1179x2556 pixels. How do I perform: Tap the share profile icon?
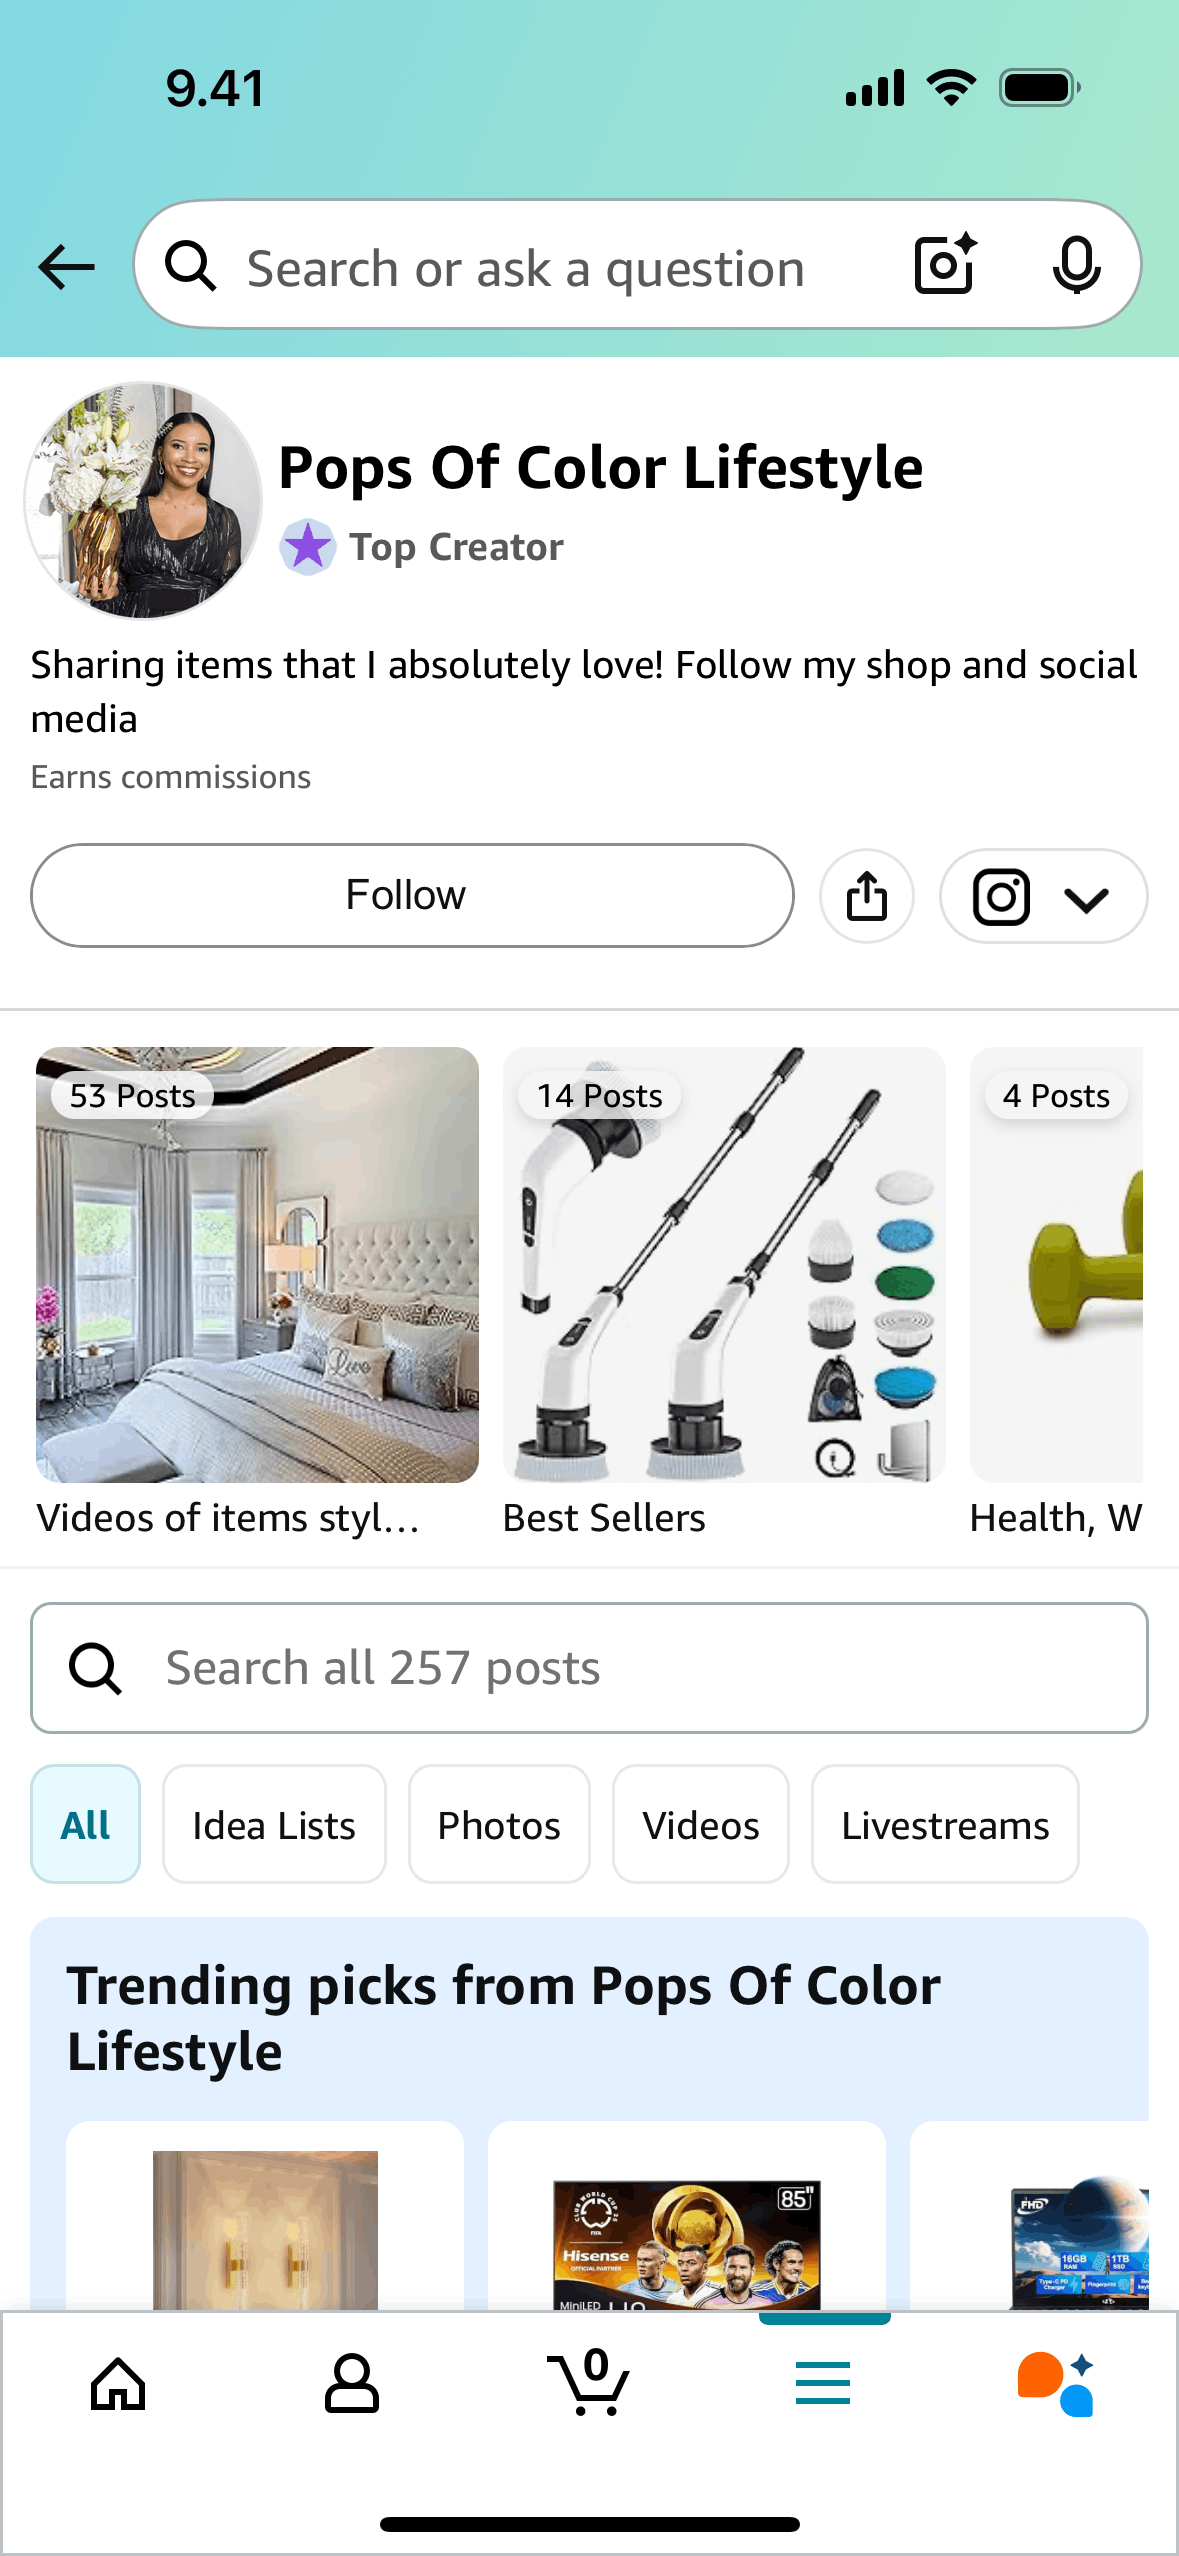[866, 895]
